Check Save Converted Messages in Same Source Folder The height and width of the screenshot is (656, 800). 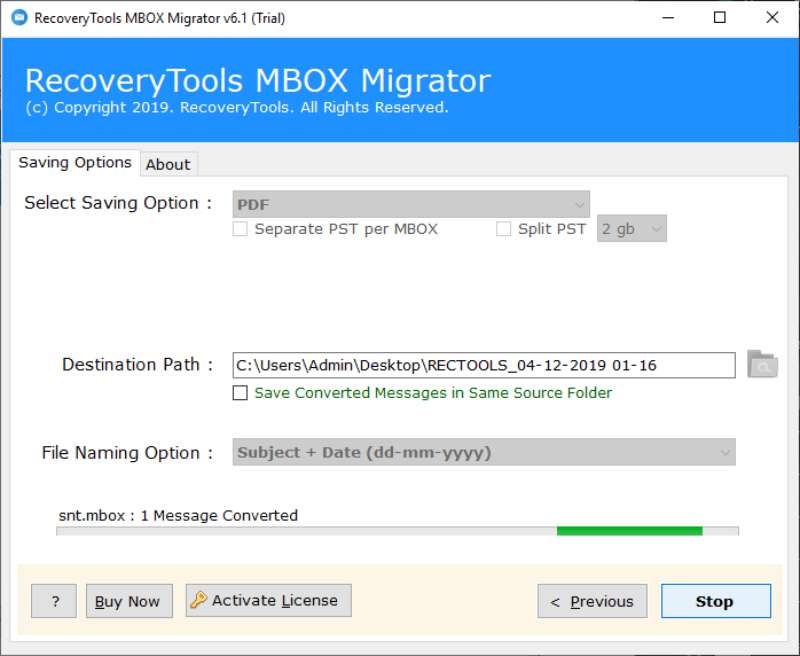240,393
